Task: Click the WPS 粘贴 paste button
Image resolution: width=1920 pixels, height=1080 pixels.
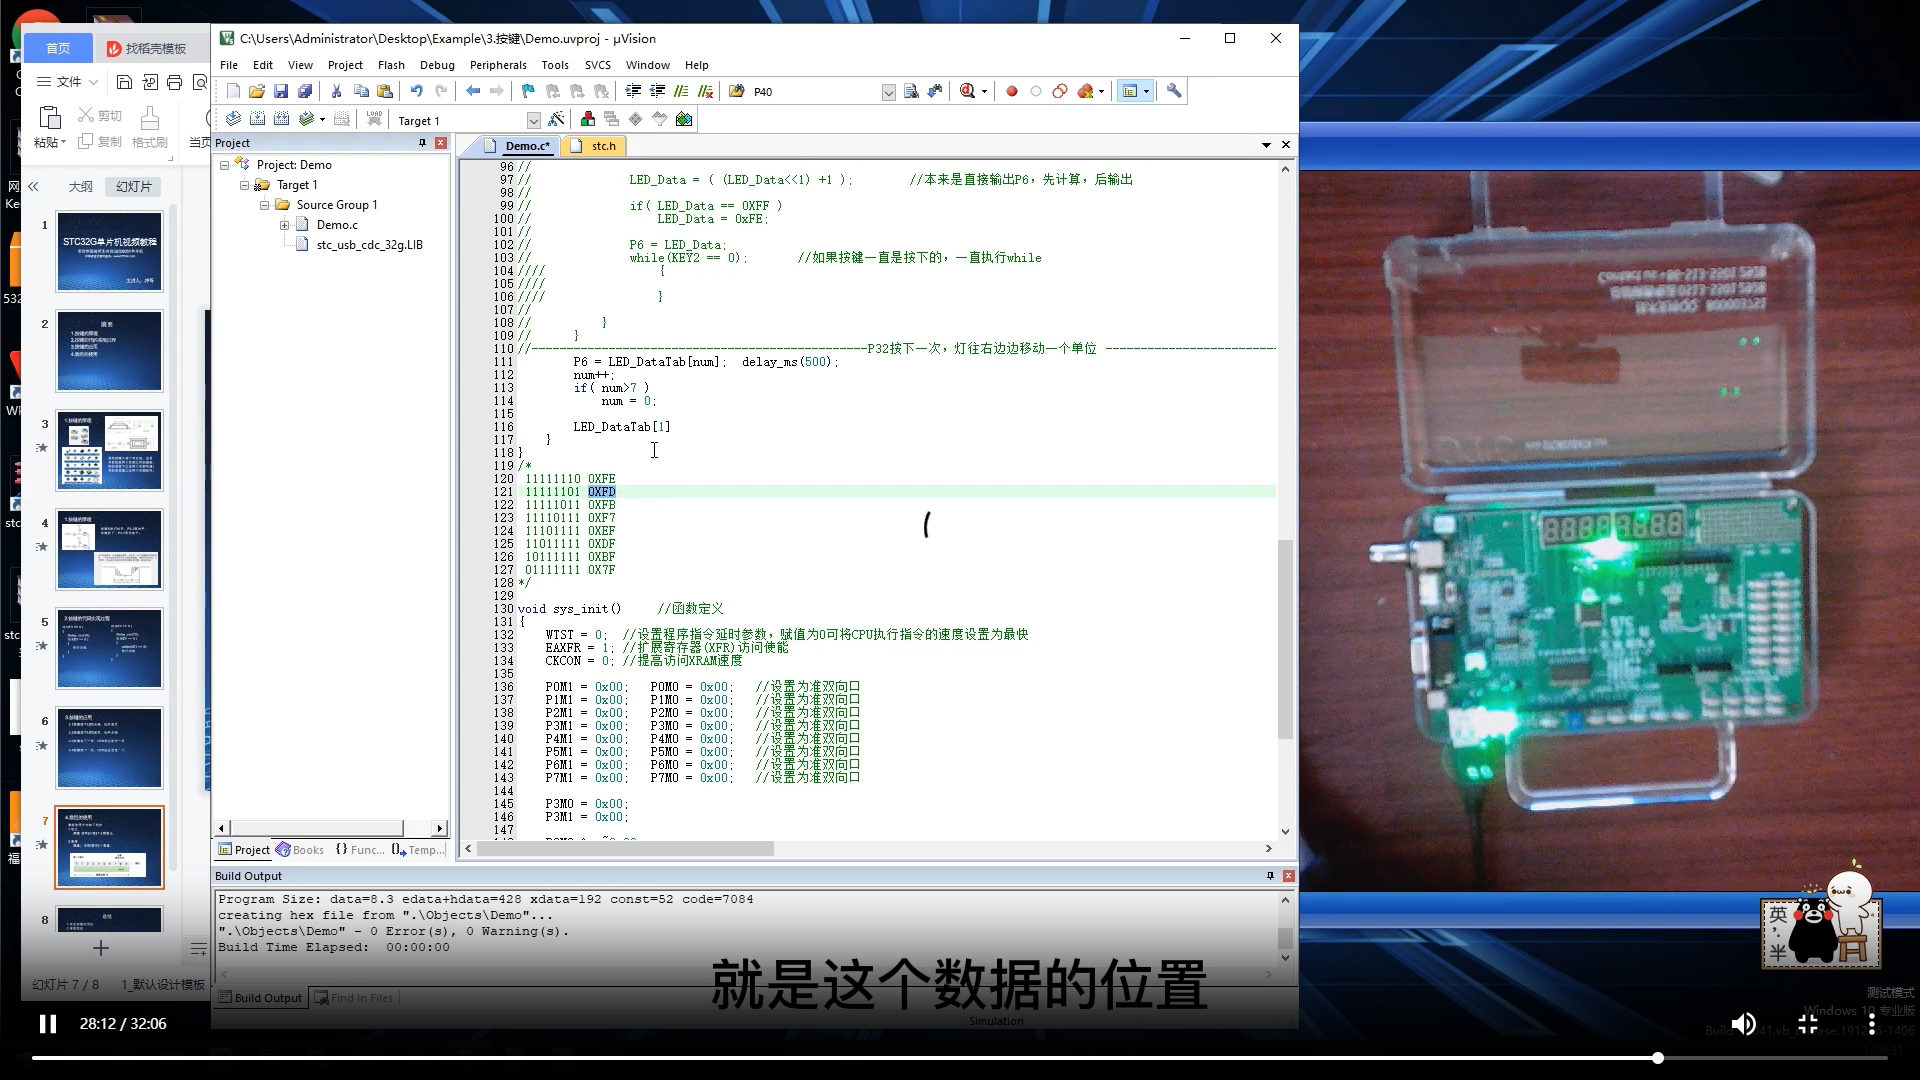Action: click(x=49, y=127)
